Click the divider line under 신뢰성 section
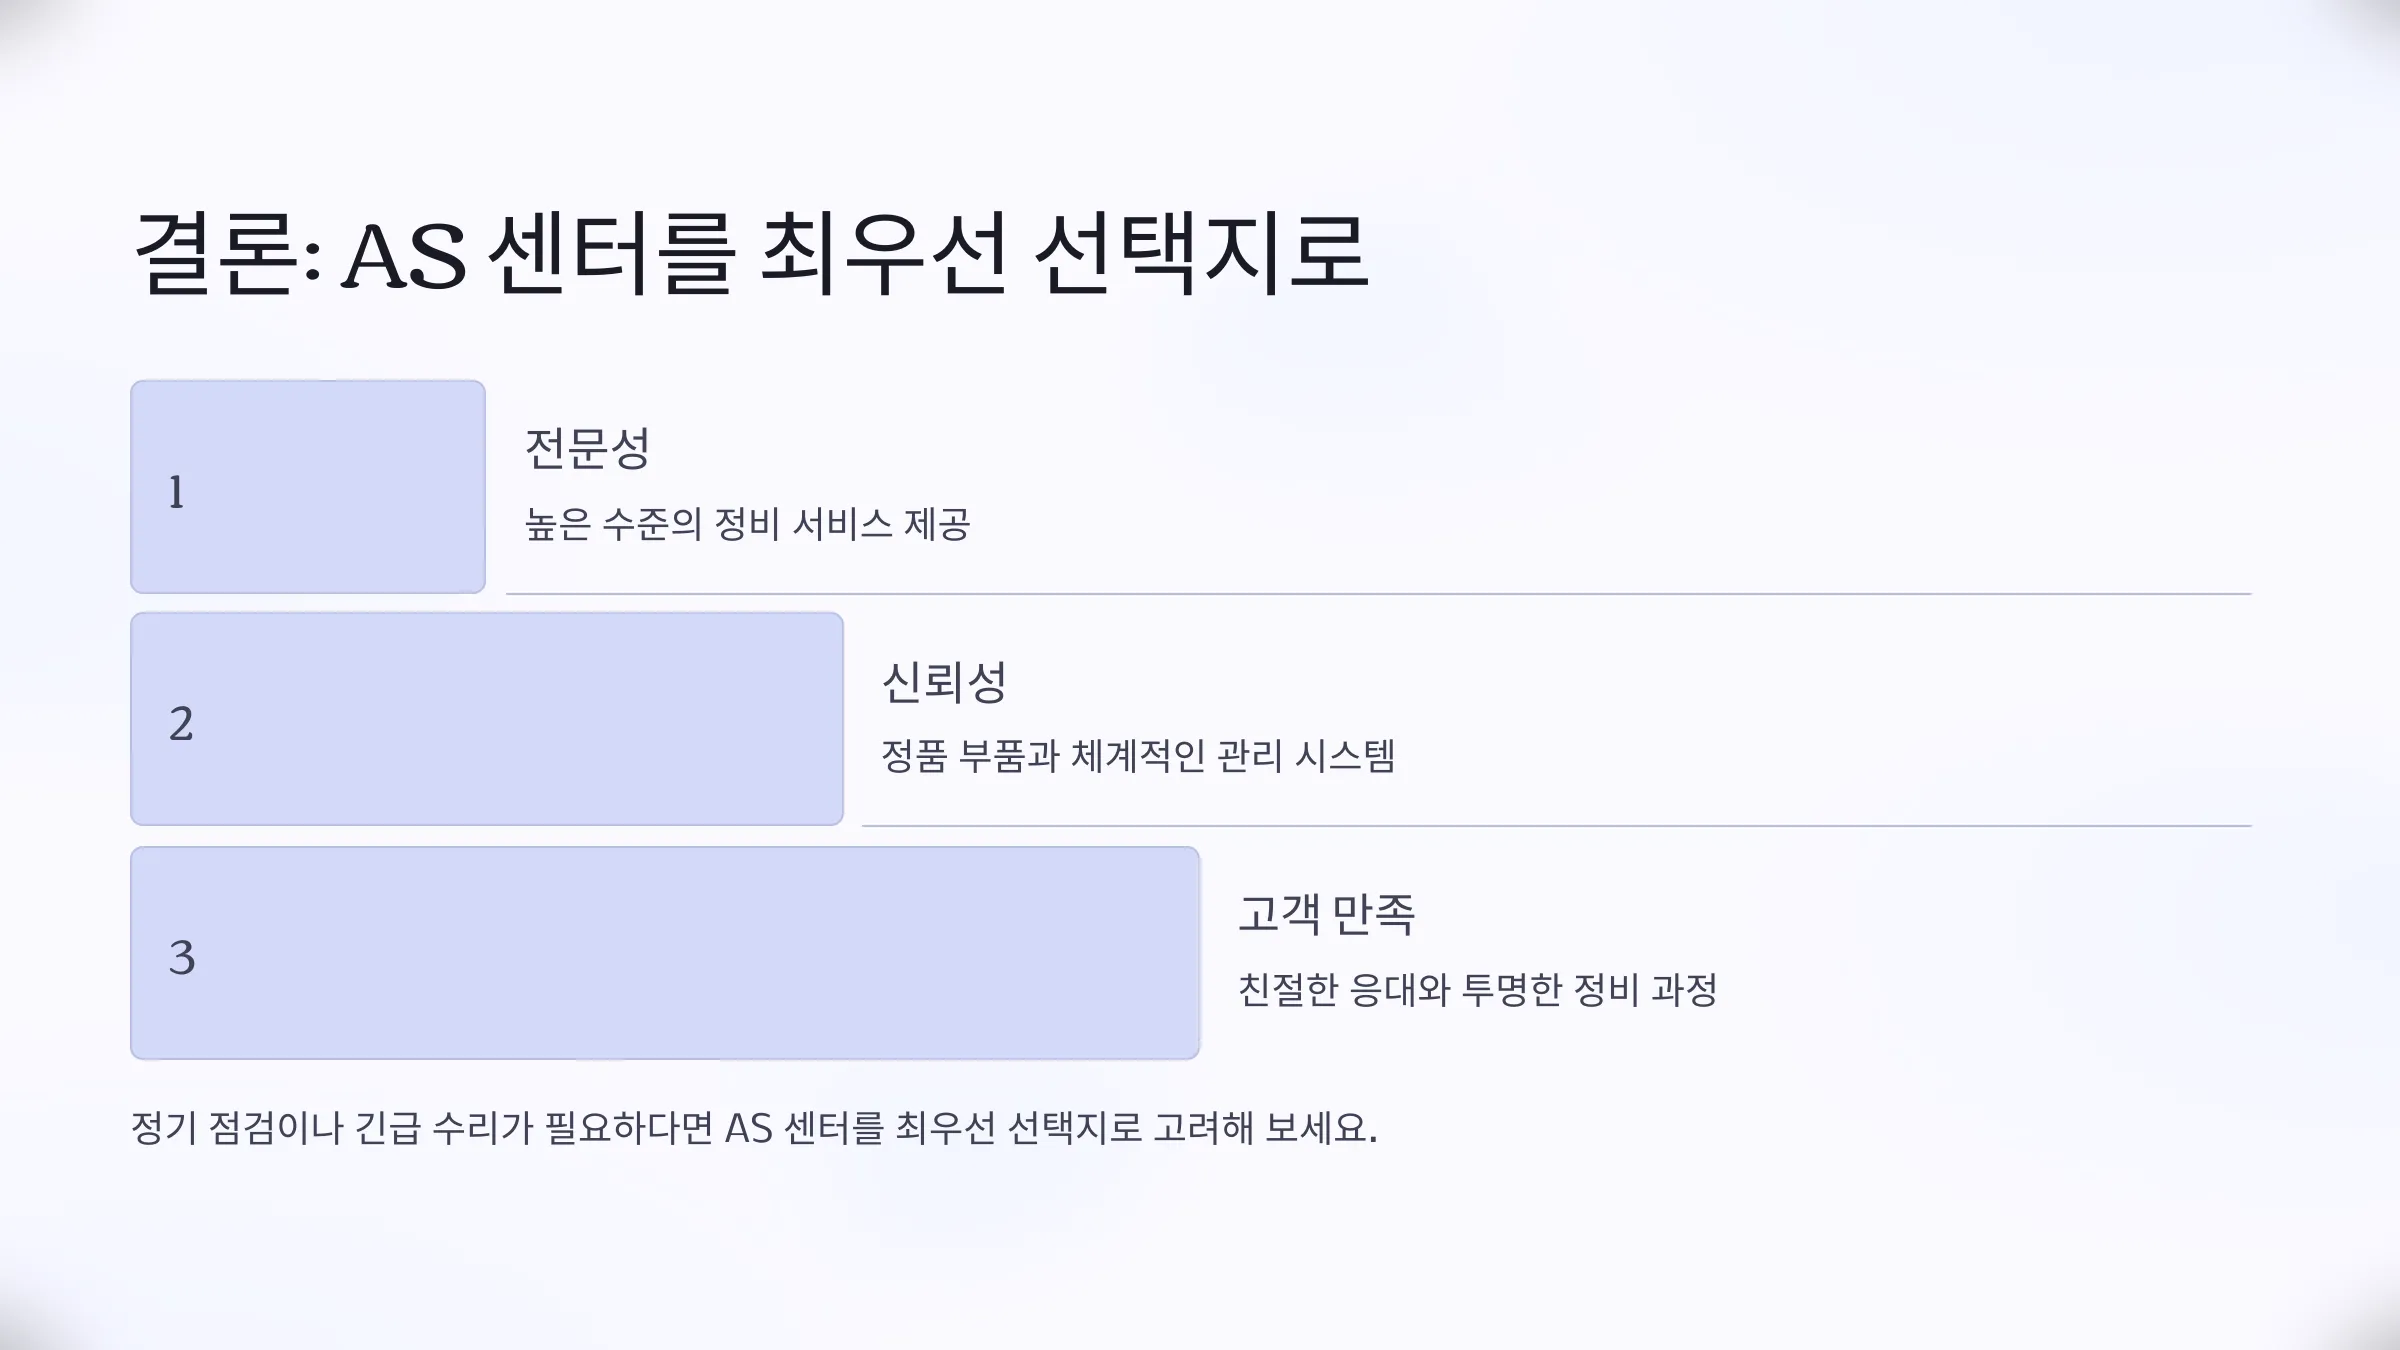The height and width of the screenshot is (1350, 2400). pyautogui.click(x=1556, y=826)
